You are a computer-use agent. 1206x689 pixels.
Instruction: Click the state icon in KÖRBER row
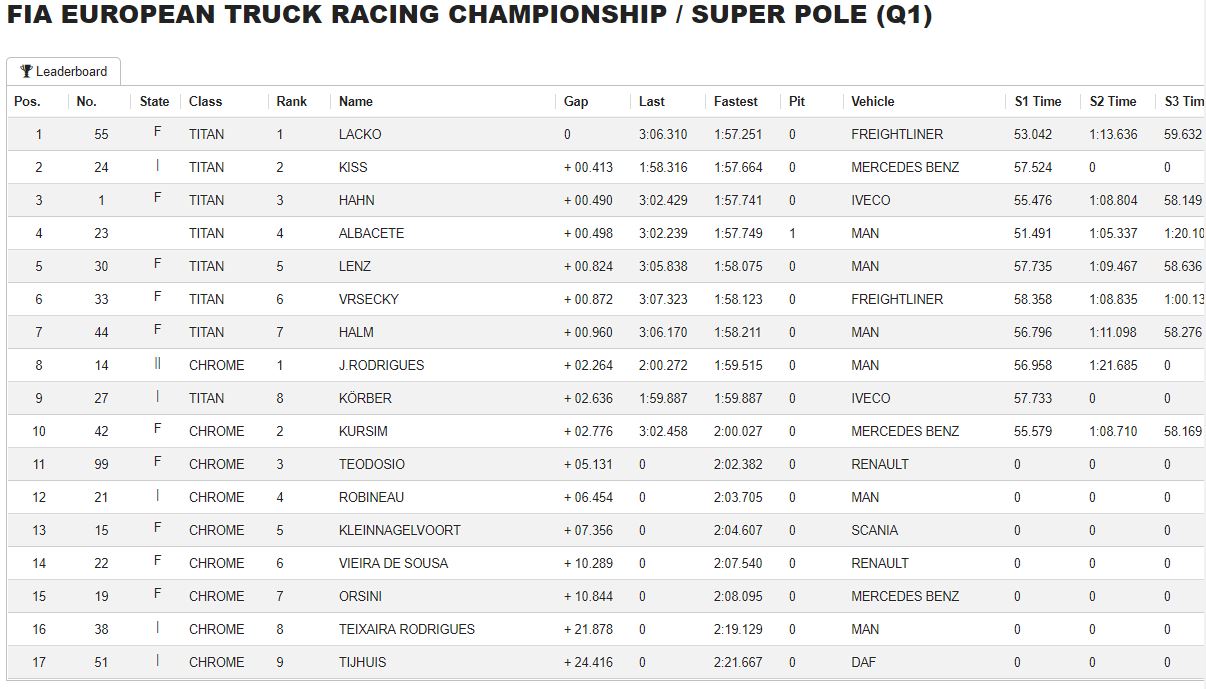(157, 397)
